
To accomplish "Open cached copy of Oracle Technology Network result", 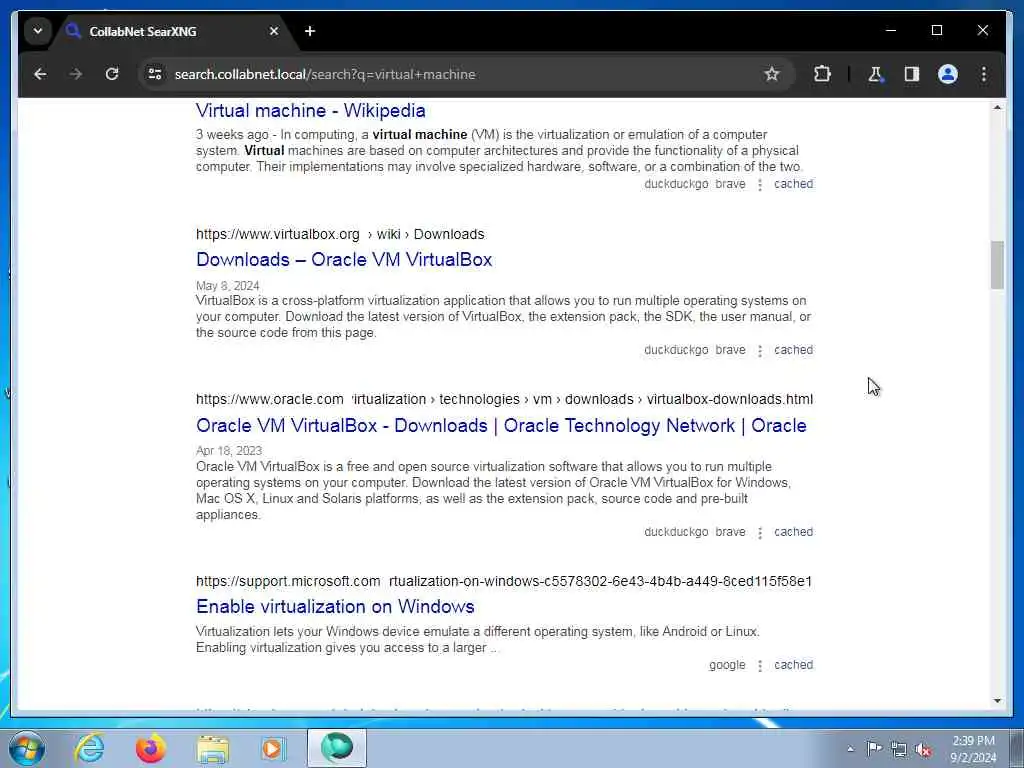I will 793,532.
